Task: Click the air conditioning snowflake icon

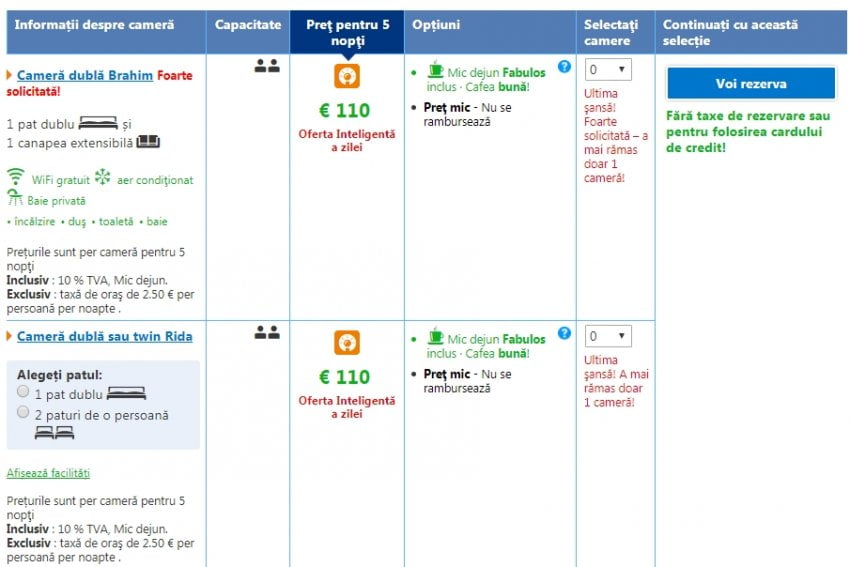Action: pos(102,177)
